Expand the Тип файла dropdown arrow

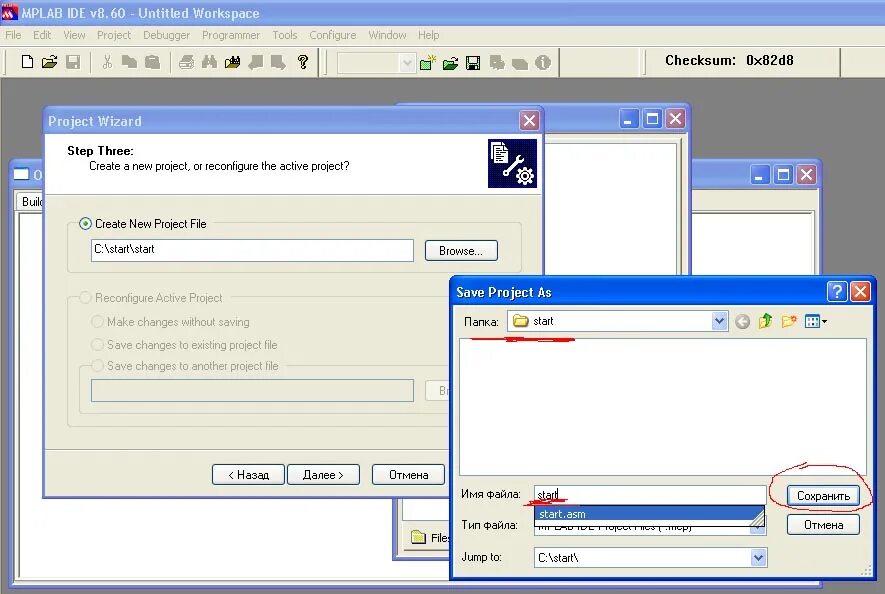pyautogui.click(x=758, y=530)
